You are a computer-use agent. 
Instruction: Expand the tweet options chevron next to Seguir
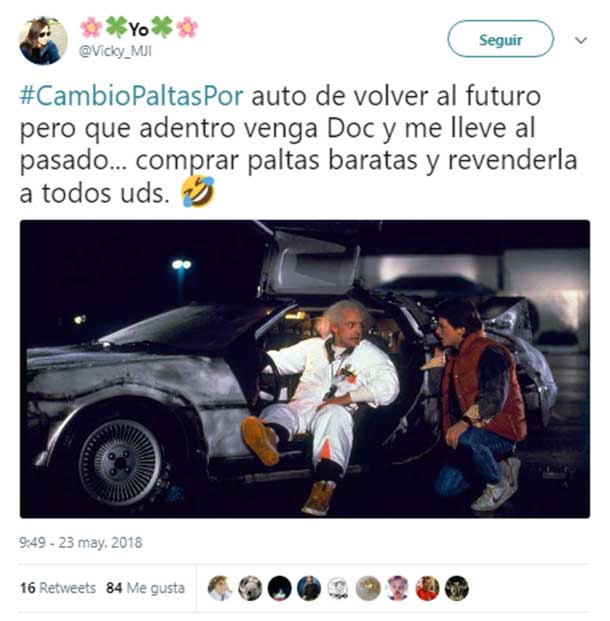(581, 40)
